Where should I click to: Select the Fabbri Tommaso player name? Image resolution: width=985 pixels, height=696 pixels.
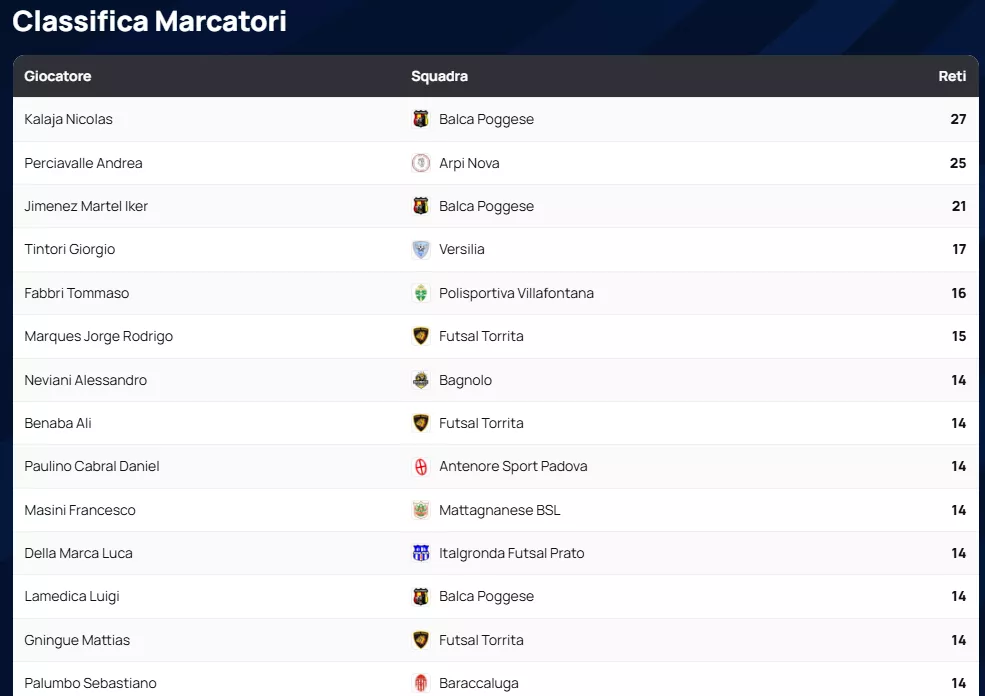(77, 293)
